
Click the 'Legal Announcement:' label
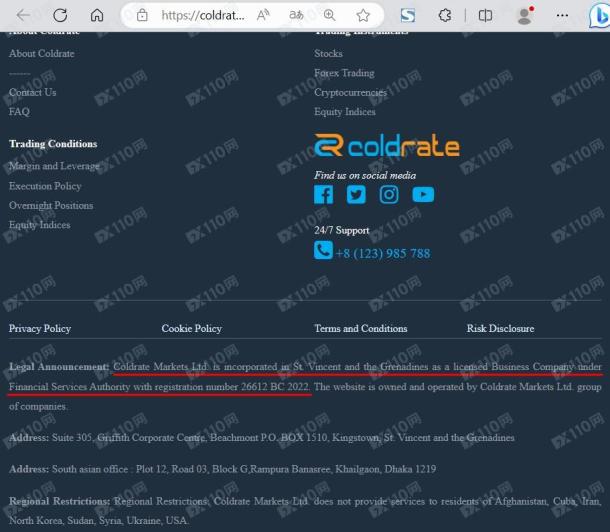(x=59, y=367)
